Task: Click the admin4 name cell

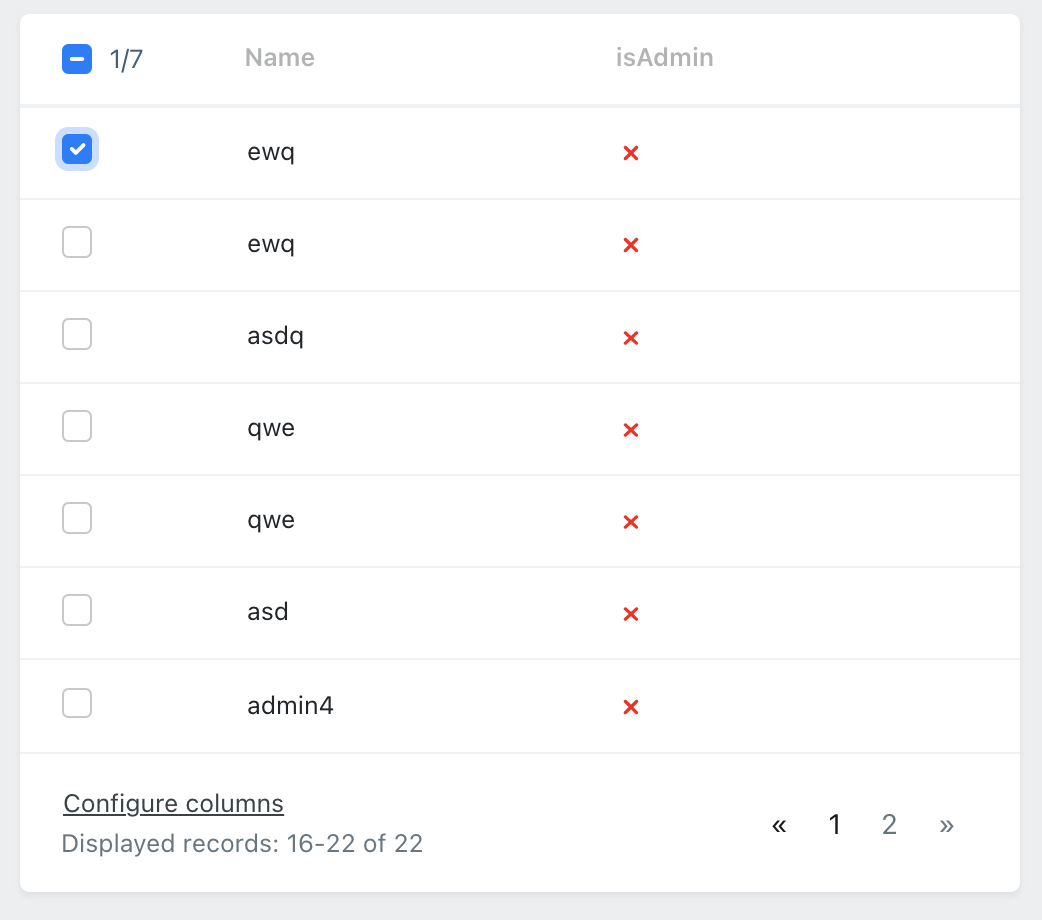Action: pyautogui.click(x=290, y=706)
